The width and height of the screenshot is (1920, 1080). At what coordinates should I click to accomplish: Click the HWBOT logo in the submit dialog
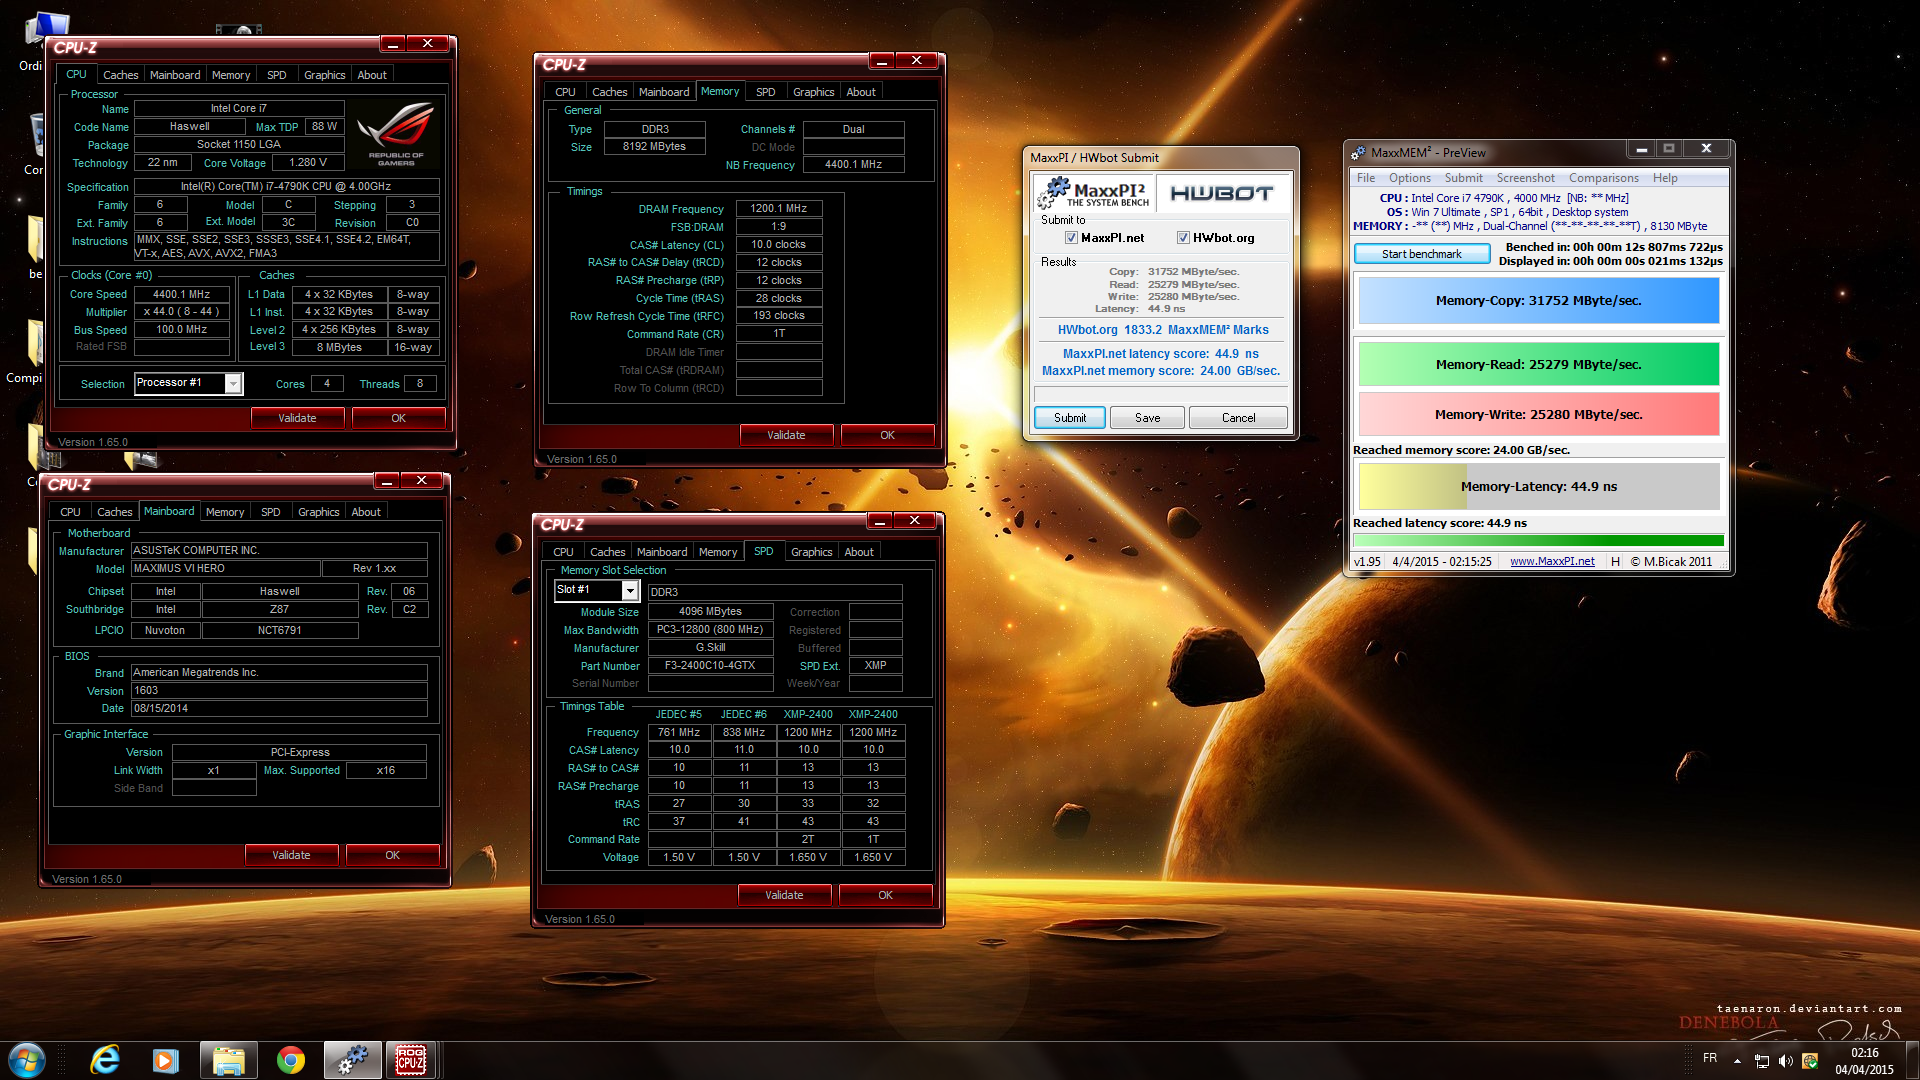[x=1221, y=193]
